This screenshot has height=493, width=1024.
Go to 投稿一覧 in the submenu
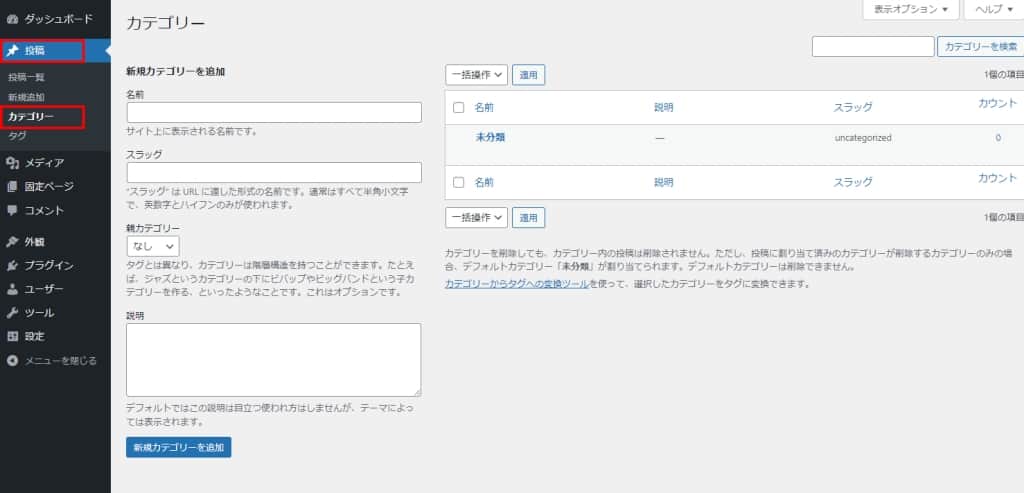26,77
